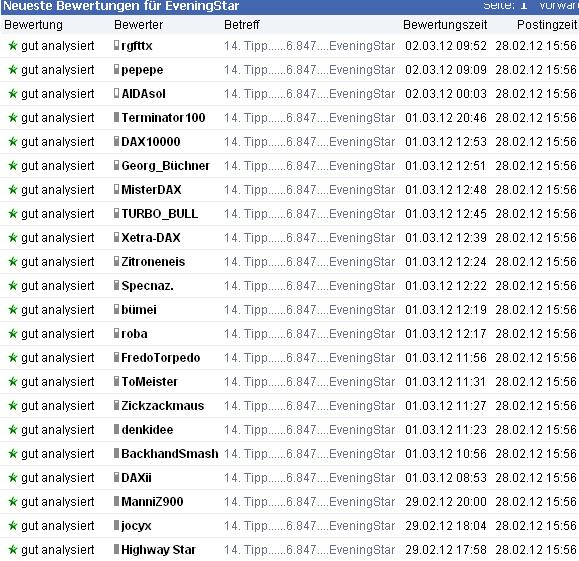
Task: Click rating time 02.03.12 09:52
Action: click(x=446, y=46)
